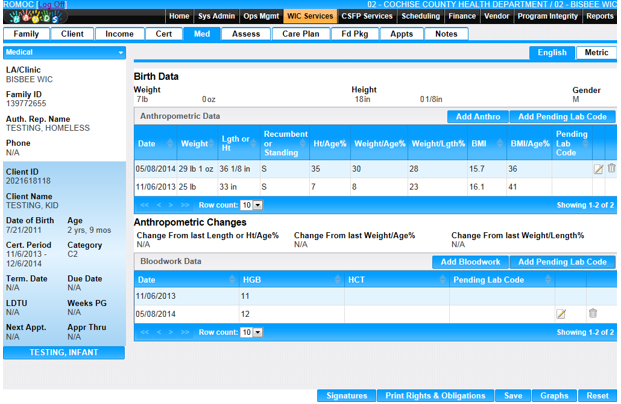Viewport: 621px width, 404px height.
Task: Click the Reset button
Action: coord(597,396)
